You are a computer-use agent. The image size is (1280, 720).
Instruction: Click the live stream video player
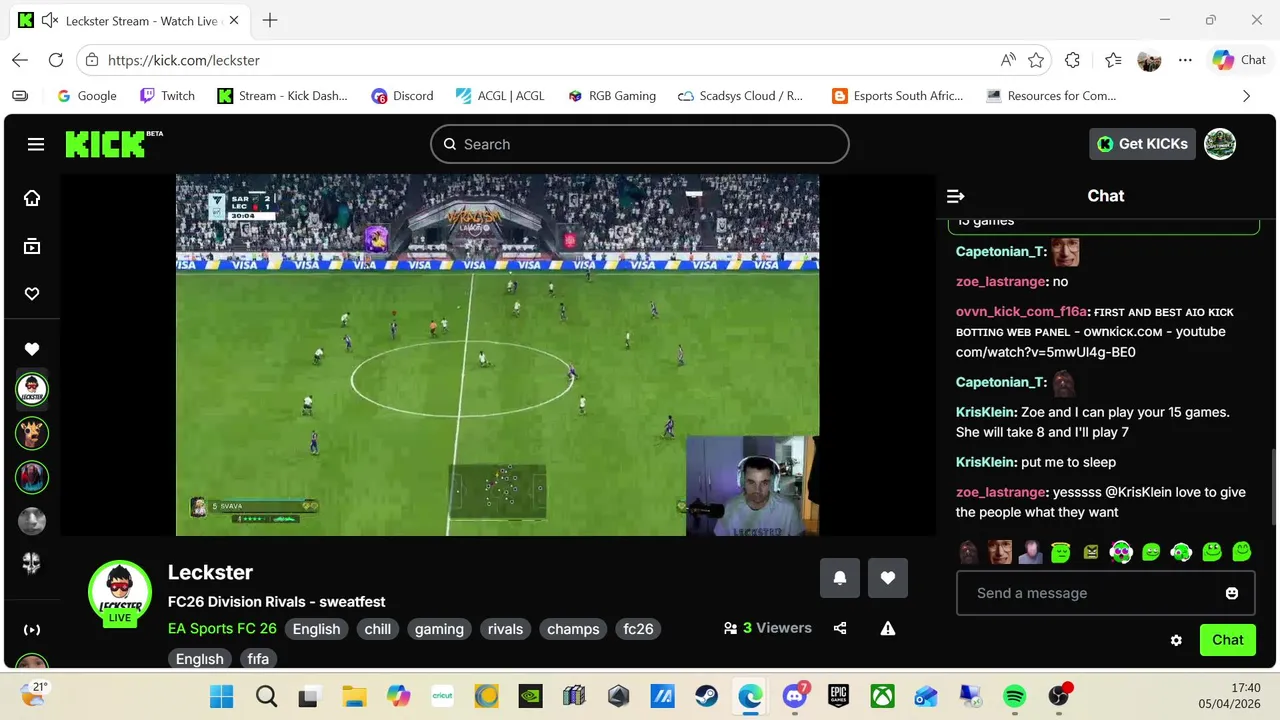(x=497, y=355)
